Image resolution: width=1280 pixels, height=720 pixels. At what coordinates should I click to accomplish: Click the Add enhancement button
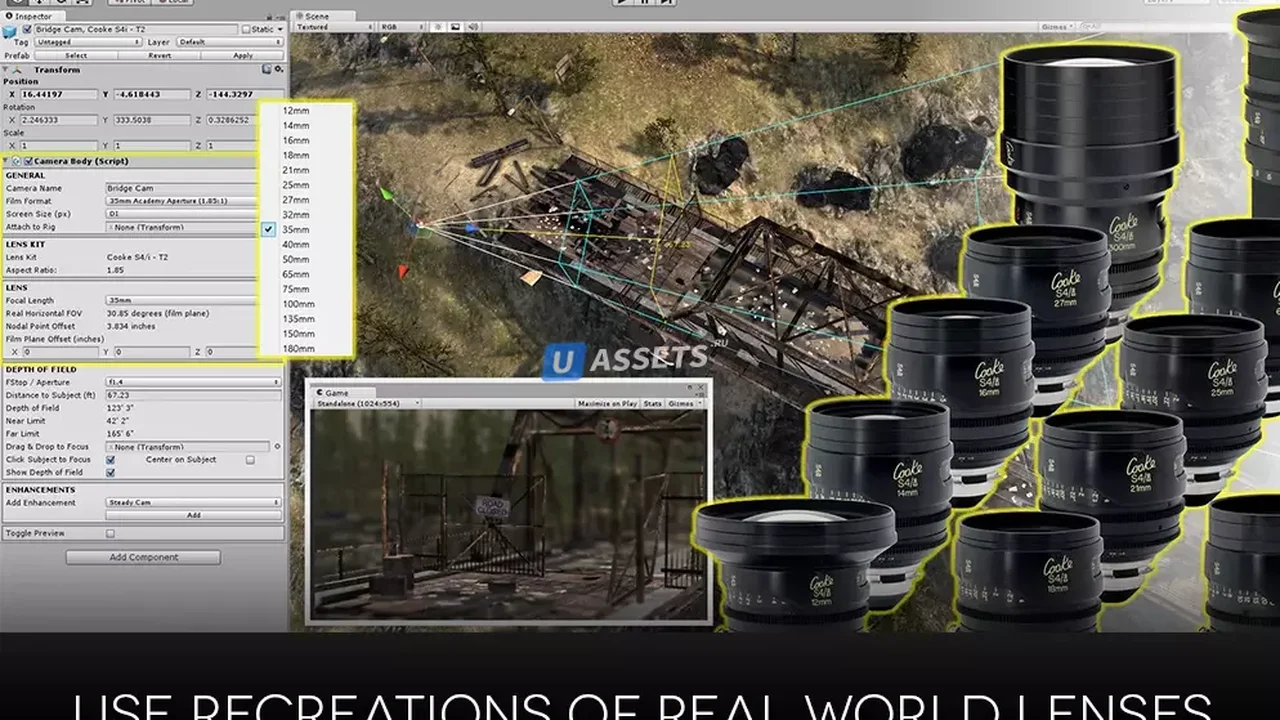click(193, 515)
